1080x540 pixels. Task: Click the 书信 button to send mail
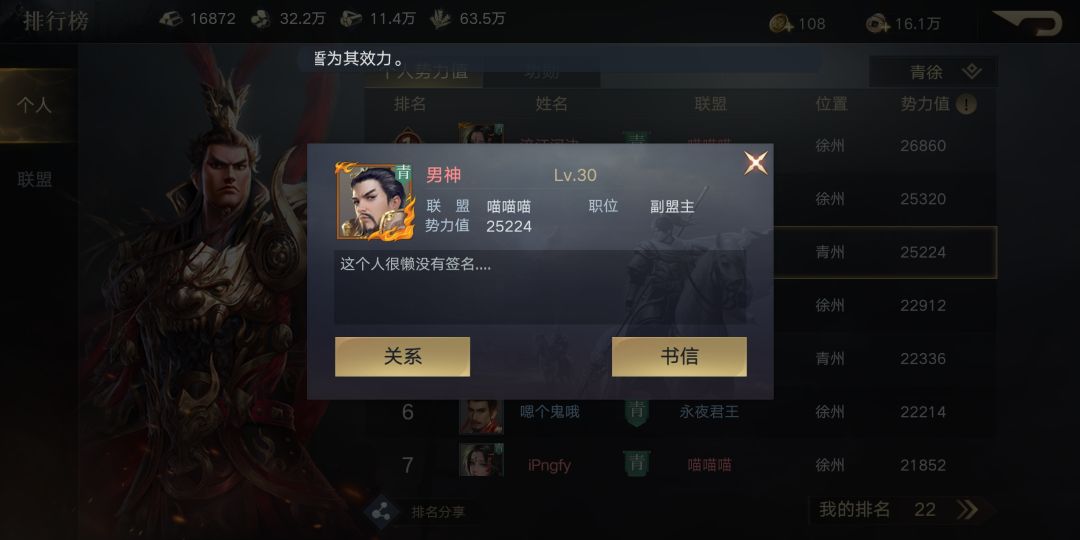(679, 357)
